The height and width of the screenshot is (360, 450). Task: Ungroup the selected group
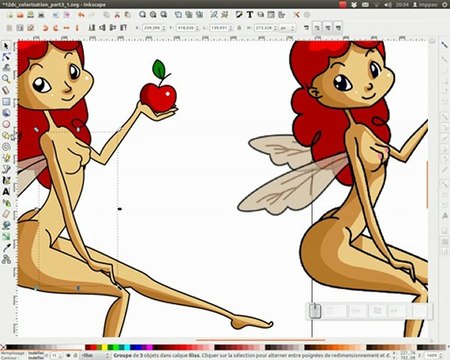[x=225, y=15]
